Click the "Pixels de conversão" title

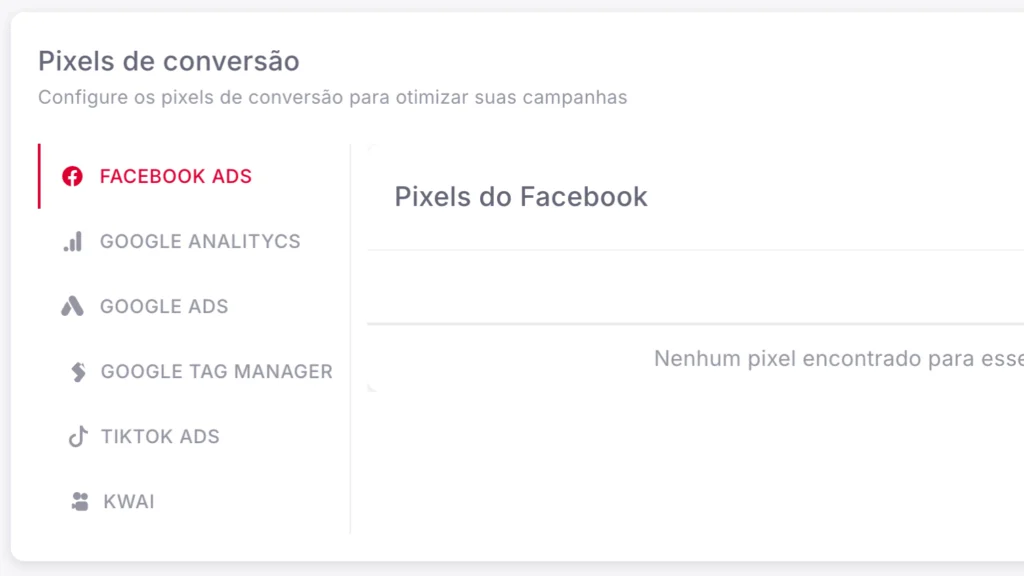click(169, 61)
